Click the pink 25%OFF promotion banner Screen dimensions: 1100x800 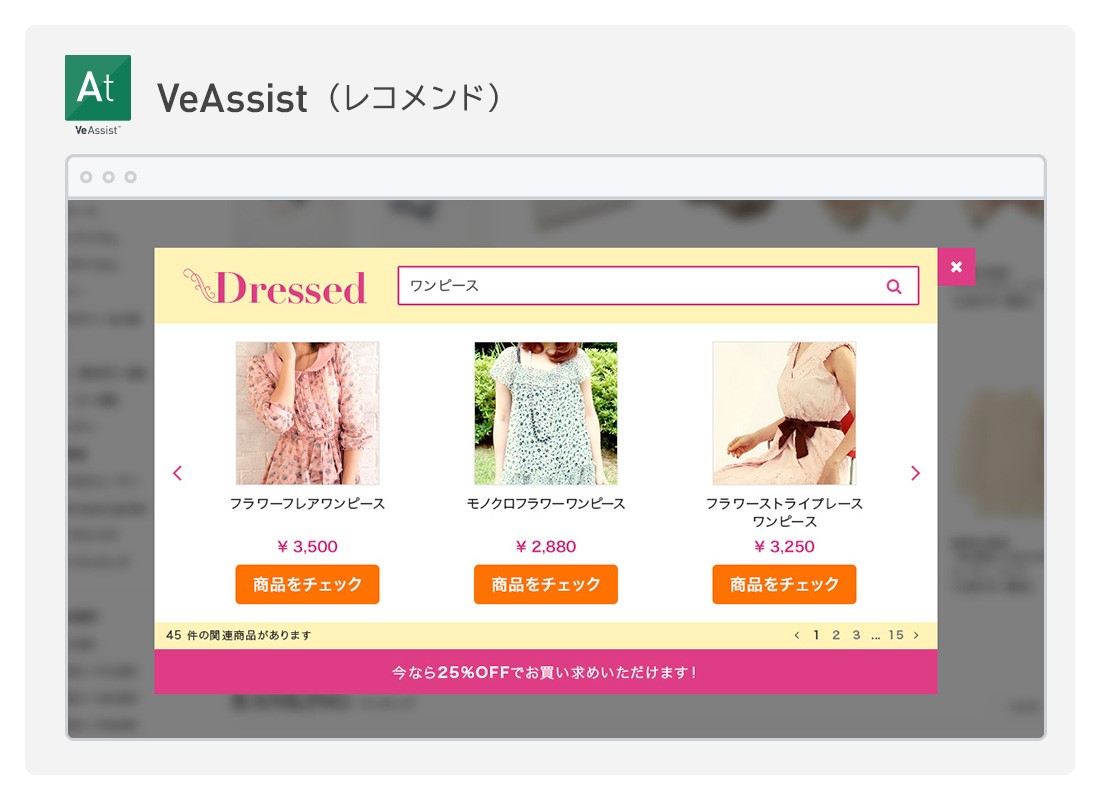click(546, 672)
